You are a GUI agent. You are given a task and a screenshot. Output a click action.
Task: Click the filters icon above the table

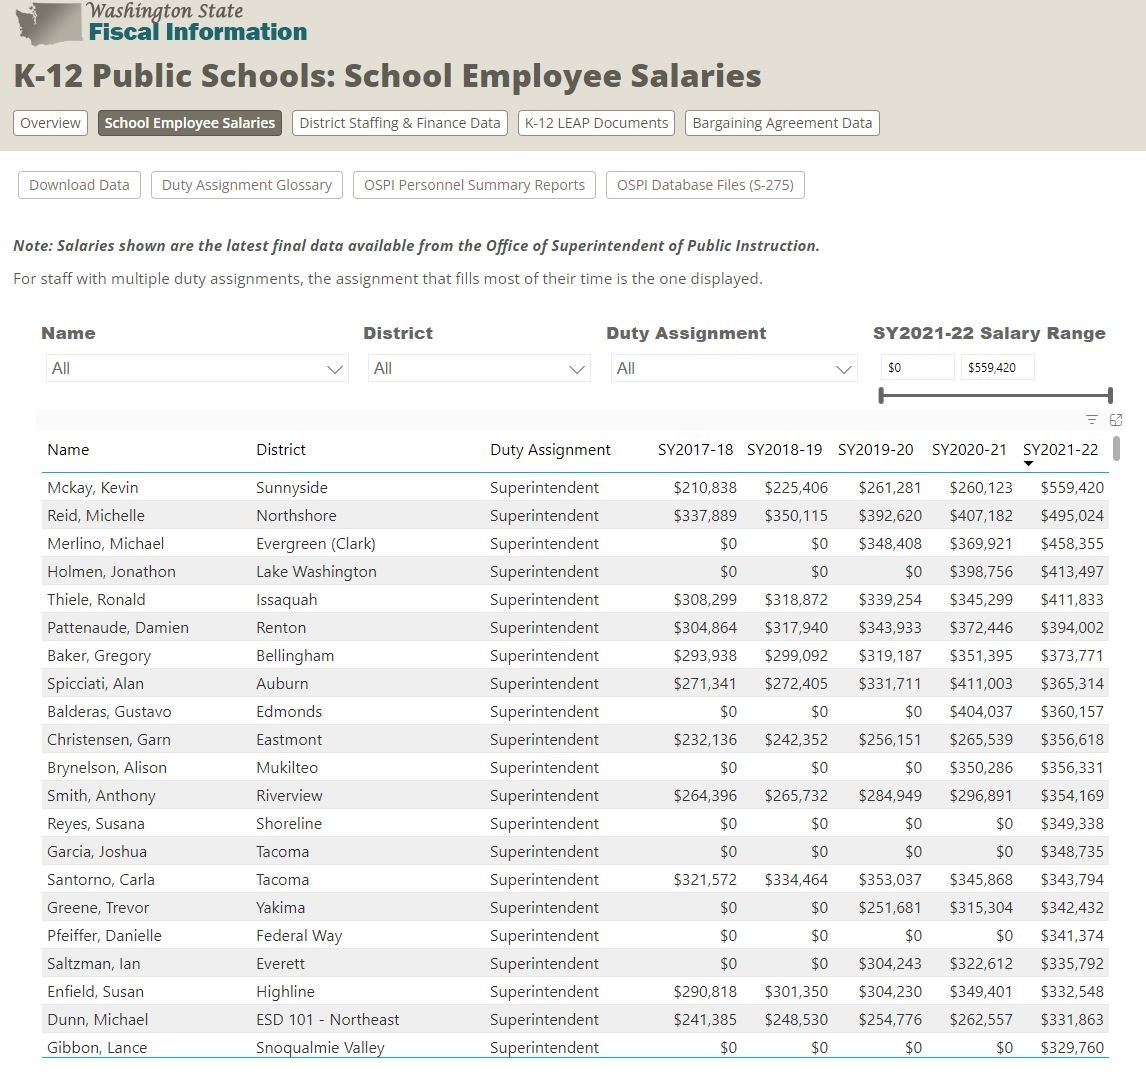pos(1092,420)
